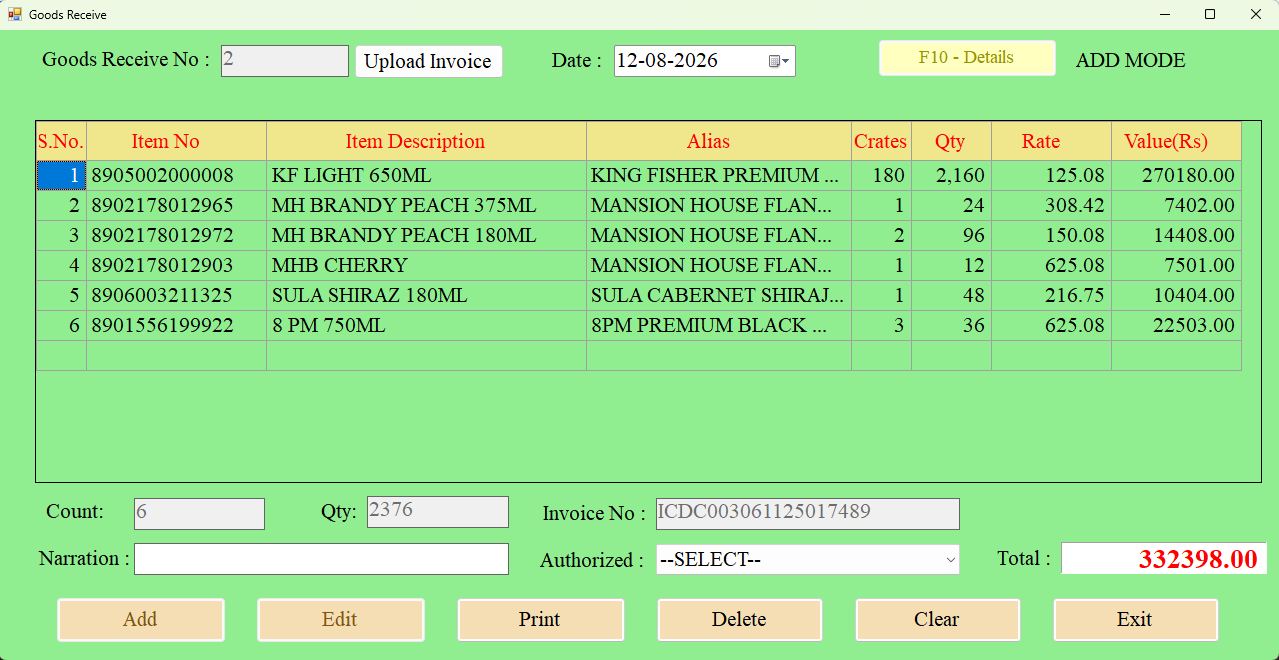Click SULA CABERNET SHIRAJ alias cell
The height and width of the screenshot is (660, 1279).
[x=718, y=296]
